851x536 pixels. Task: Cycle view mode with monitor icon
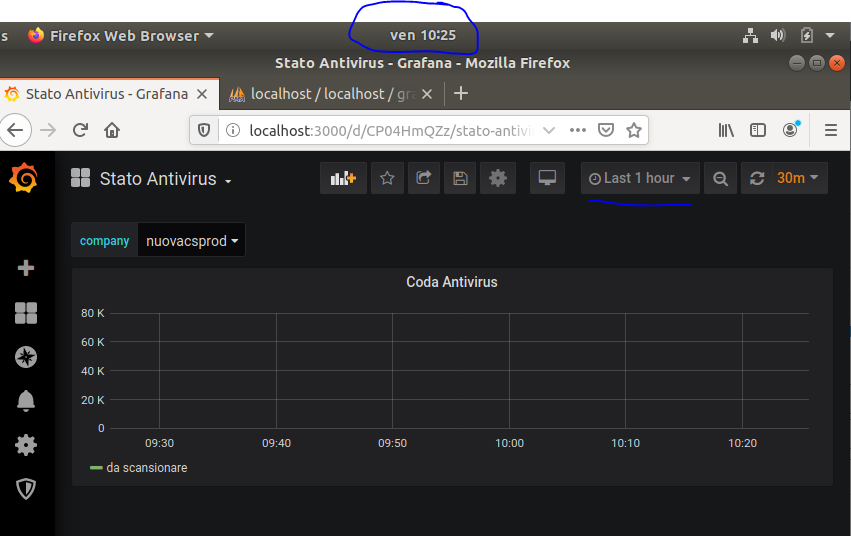[x=547, y=178]
